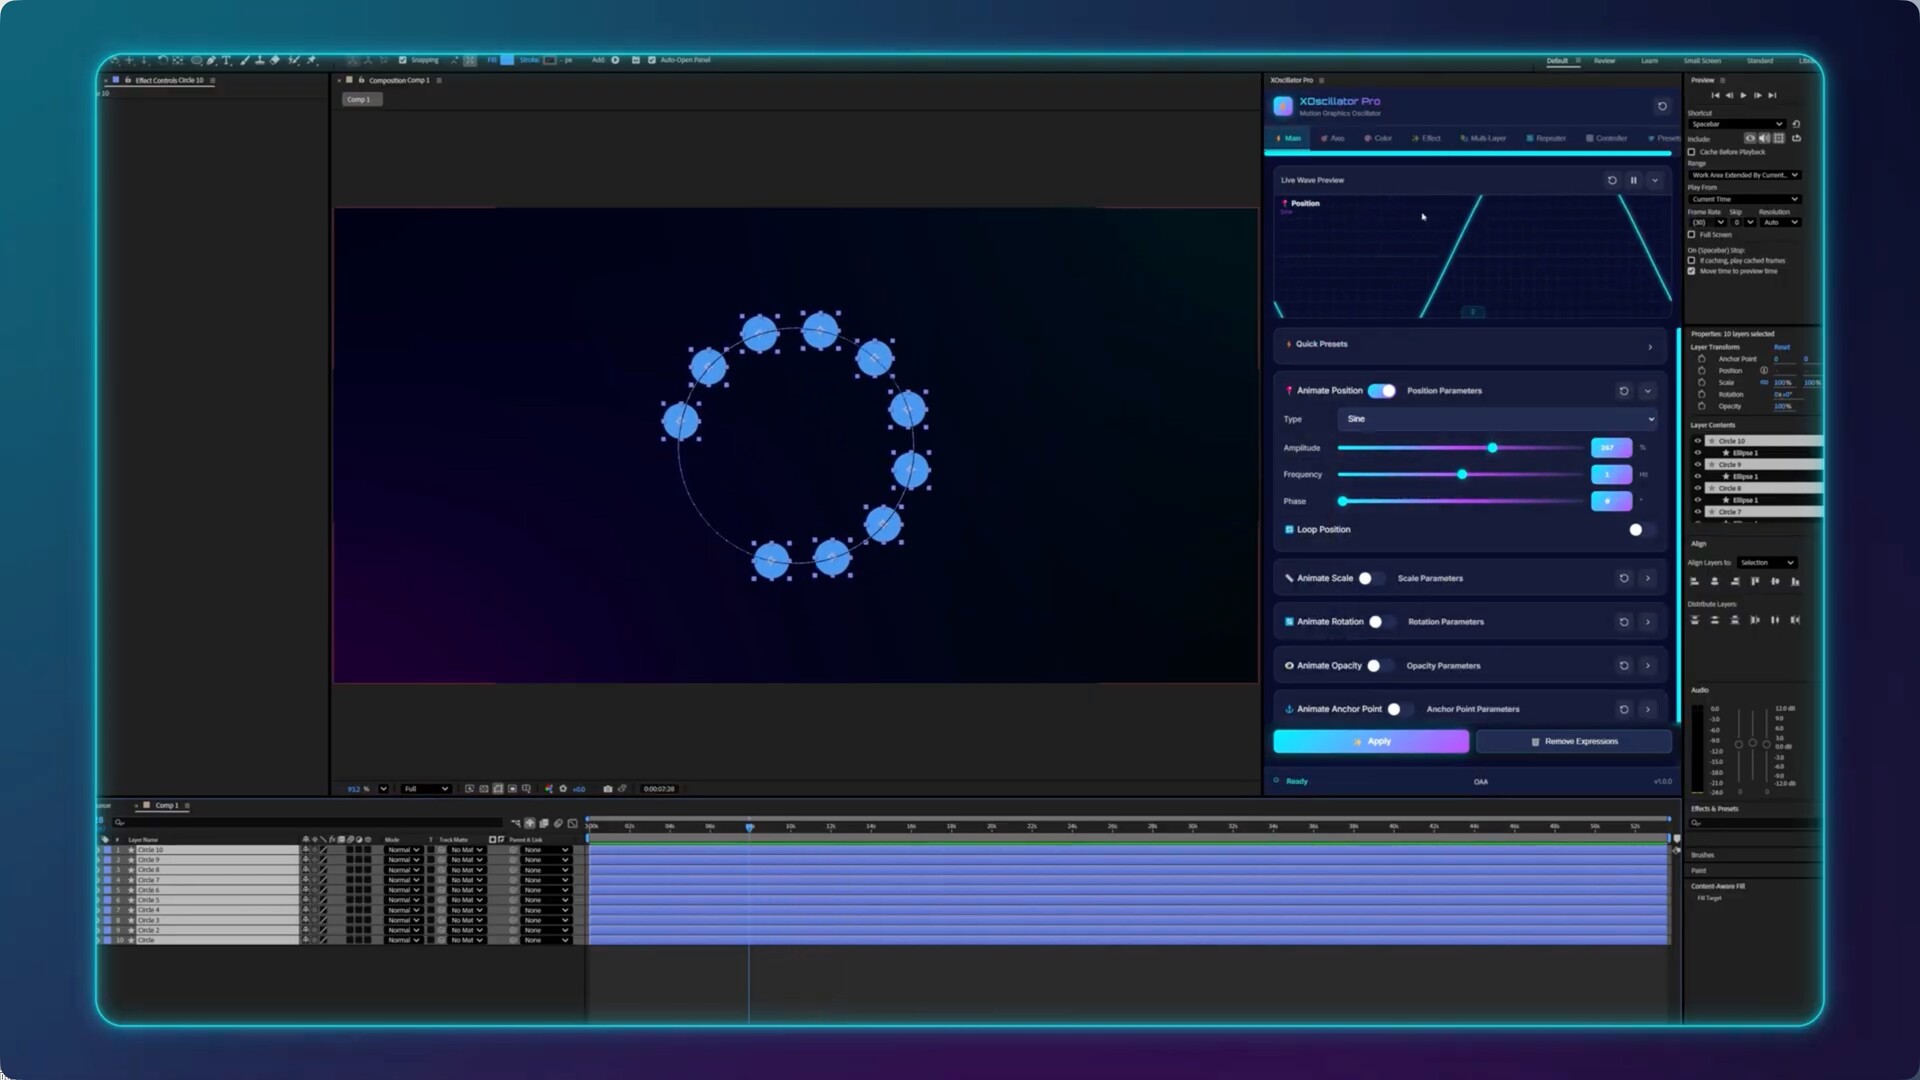1920x1080 pixels.
Task: Click the Remove Expressions button
Action: pos(1574,742)
